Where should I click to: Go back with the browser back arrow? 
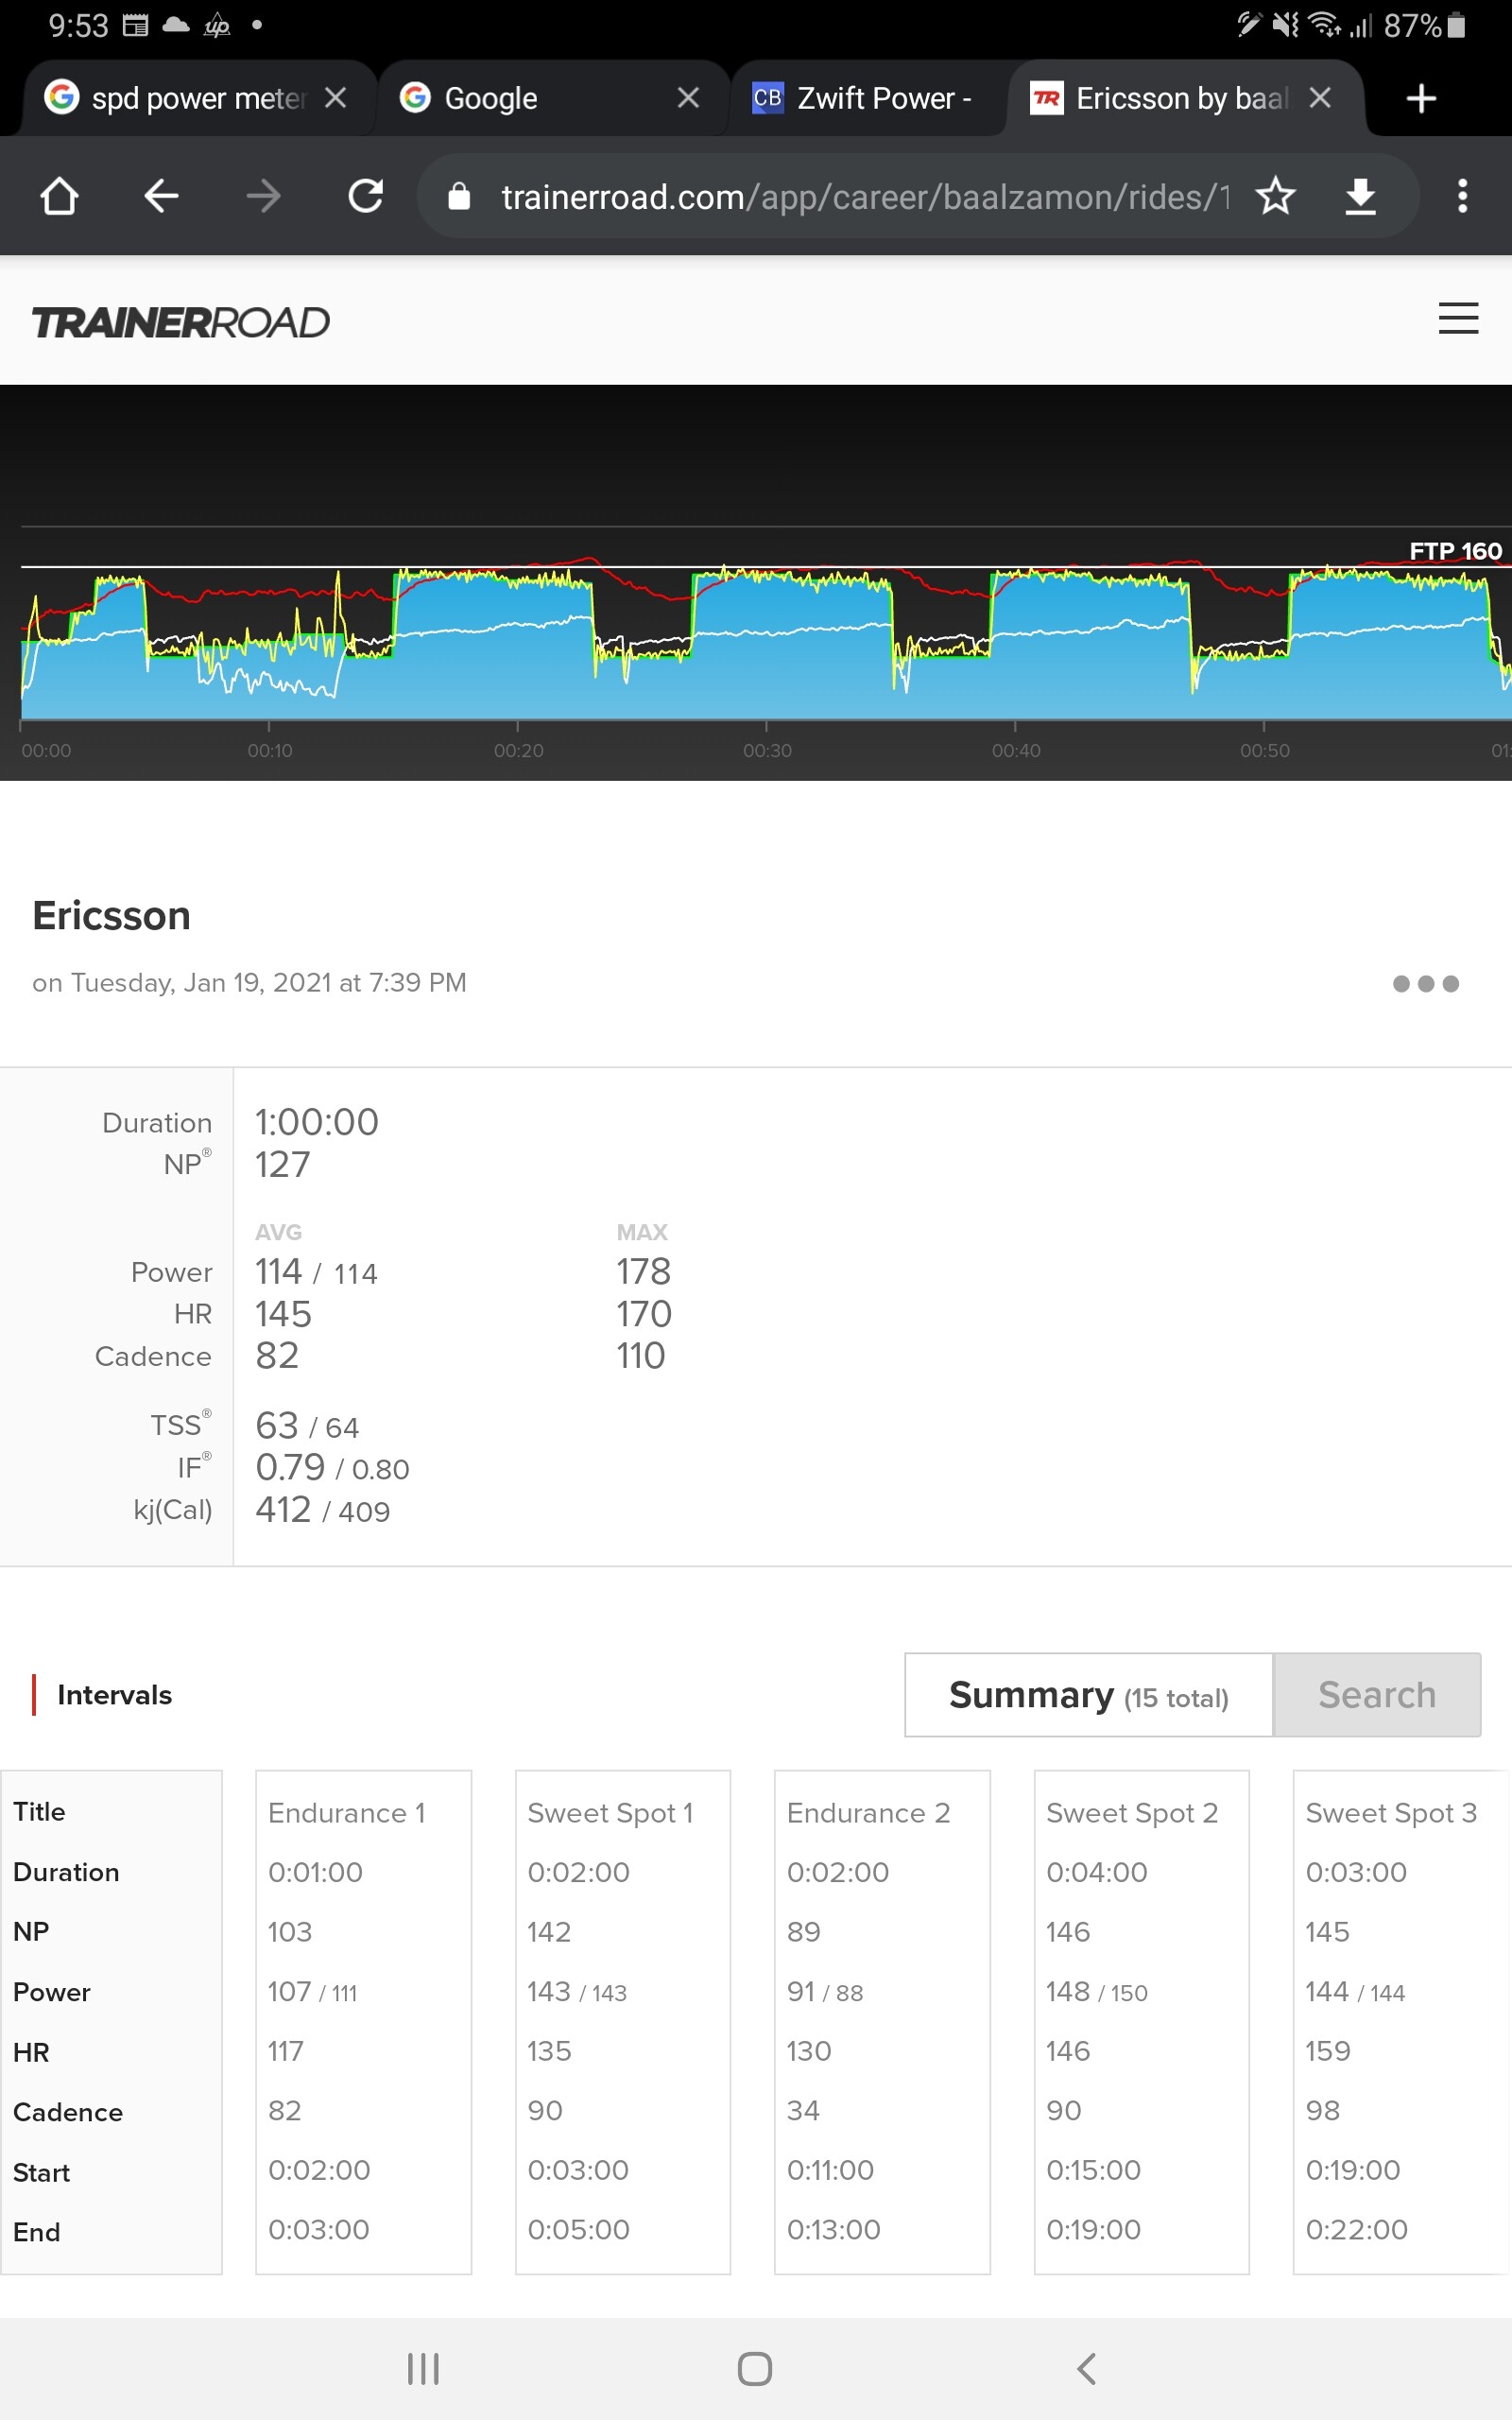click(161, 196)
